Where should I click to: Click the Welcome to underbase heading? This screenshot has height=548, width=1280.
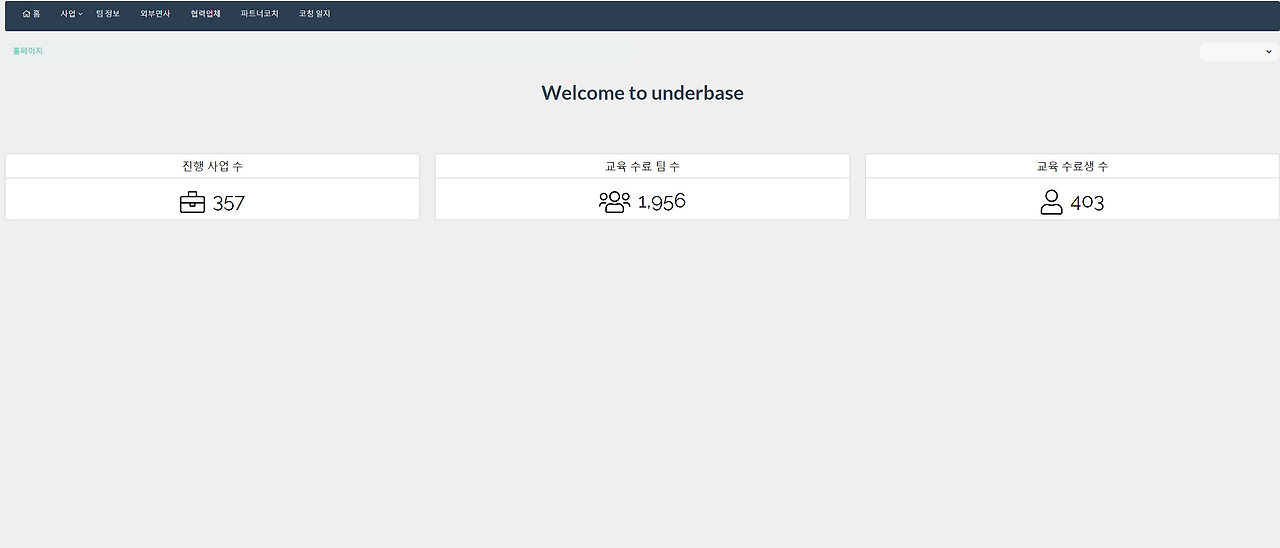click(x=642, y=93)
